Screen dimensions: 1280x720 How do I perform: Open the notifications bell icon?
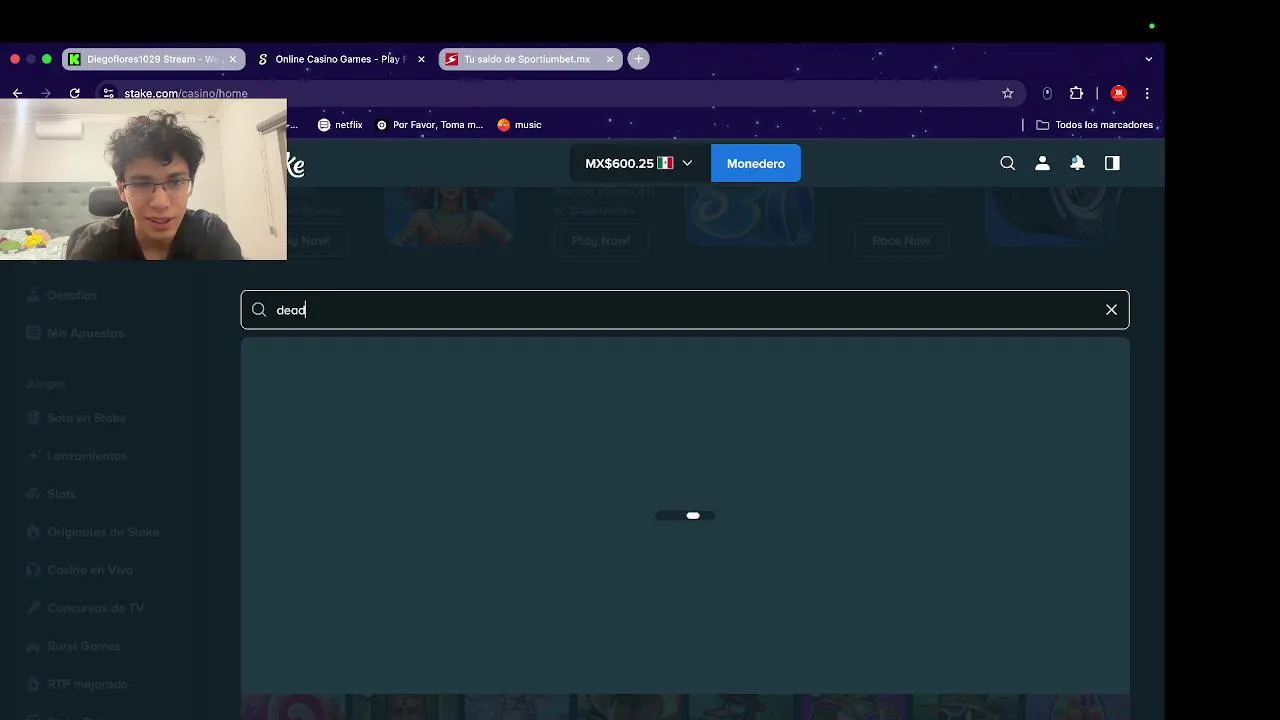[x=1077, y=163]
